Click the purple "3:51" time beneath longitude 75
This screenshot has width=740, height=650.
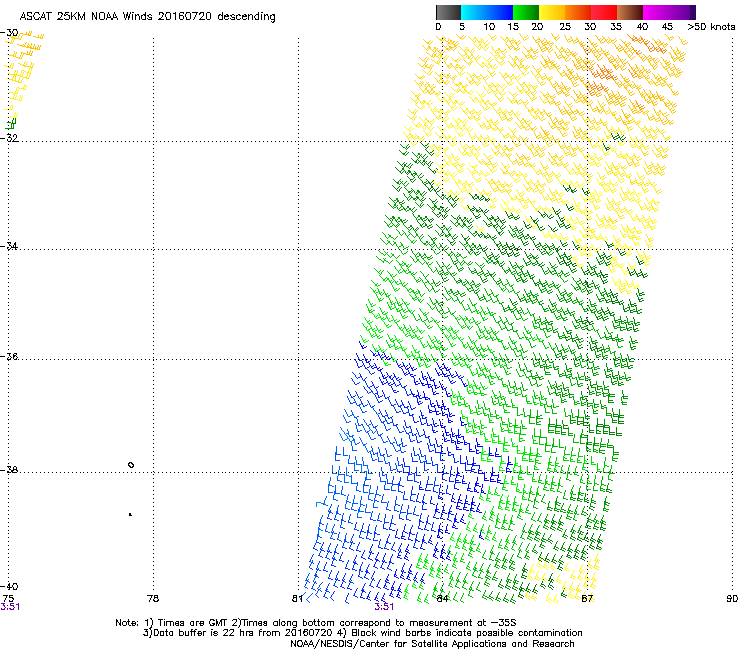coord(10,607)
